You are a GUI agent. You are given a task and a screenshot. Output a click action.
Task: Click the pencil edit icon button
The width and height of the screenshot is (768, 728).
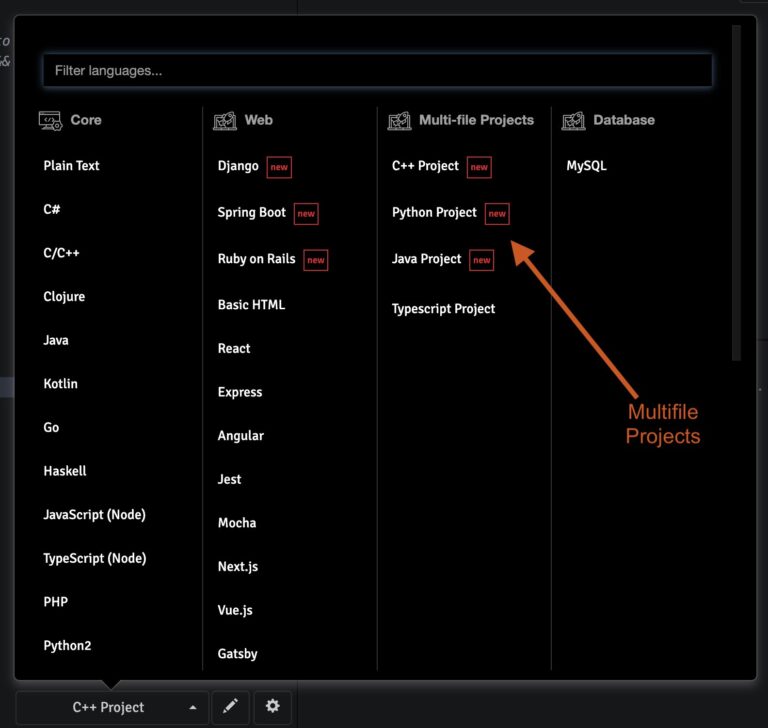pos(230,706)
